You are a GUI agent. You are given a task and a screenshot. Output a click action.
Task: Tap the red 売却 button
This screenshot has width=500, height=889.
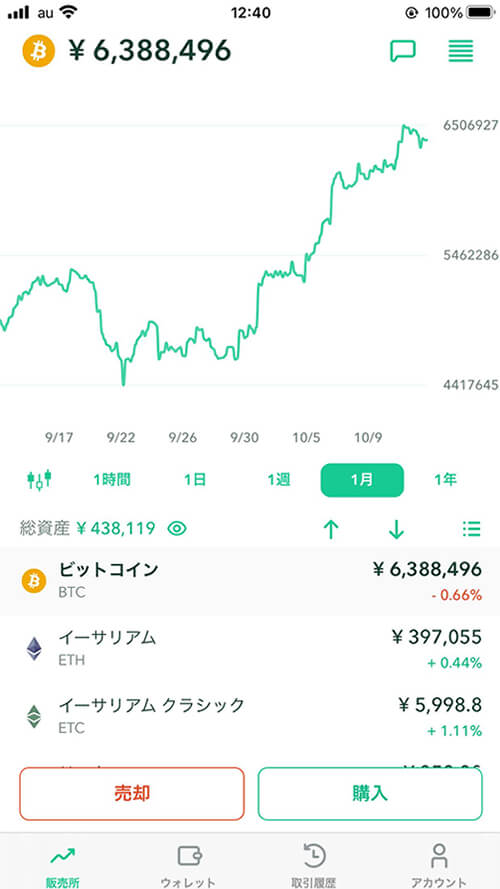[132, 794]
